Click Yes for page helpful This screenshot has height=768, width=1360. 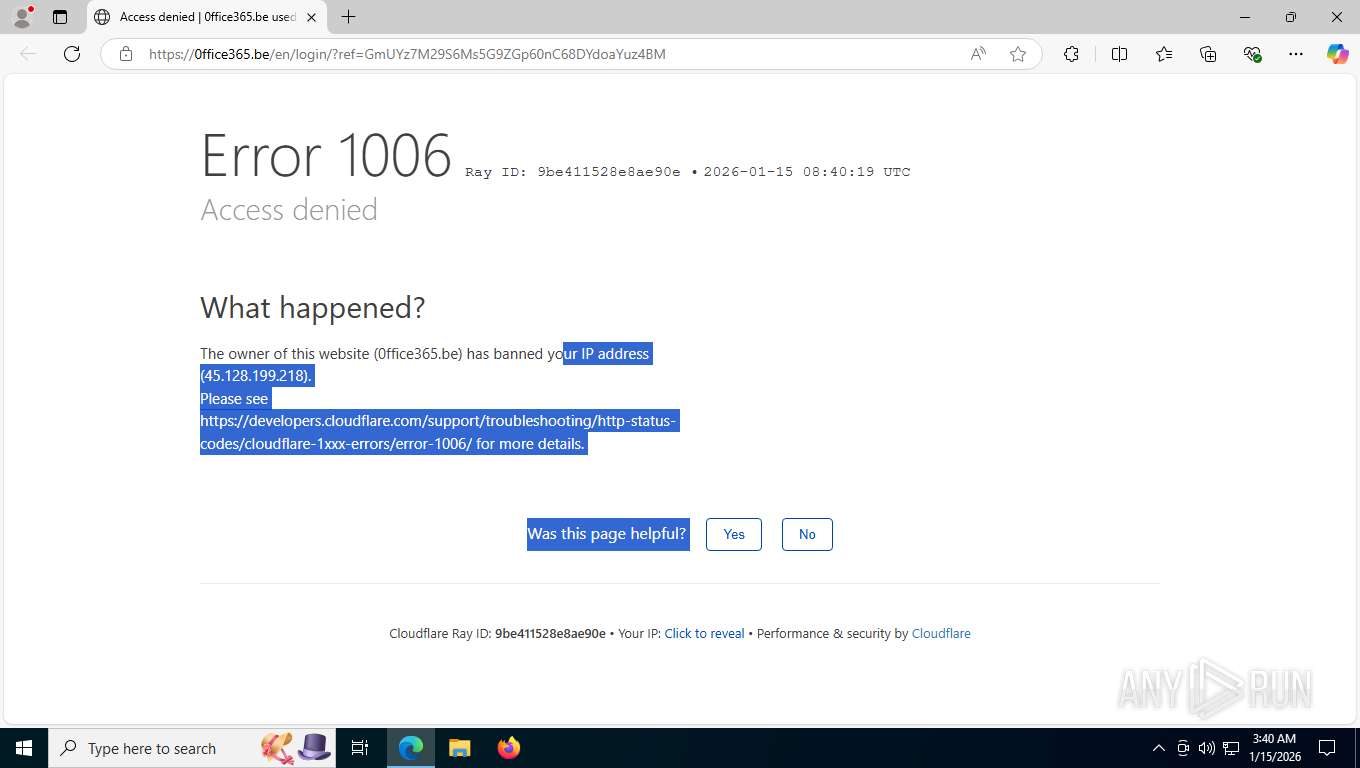(x=734, y=534)
